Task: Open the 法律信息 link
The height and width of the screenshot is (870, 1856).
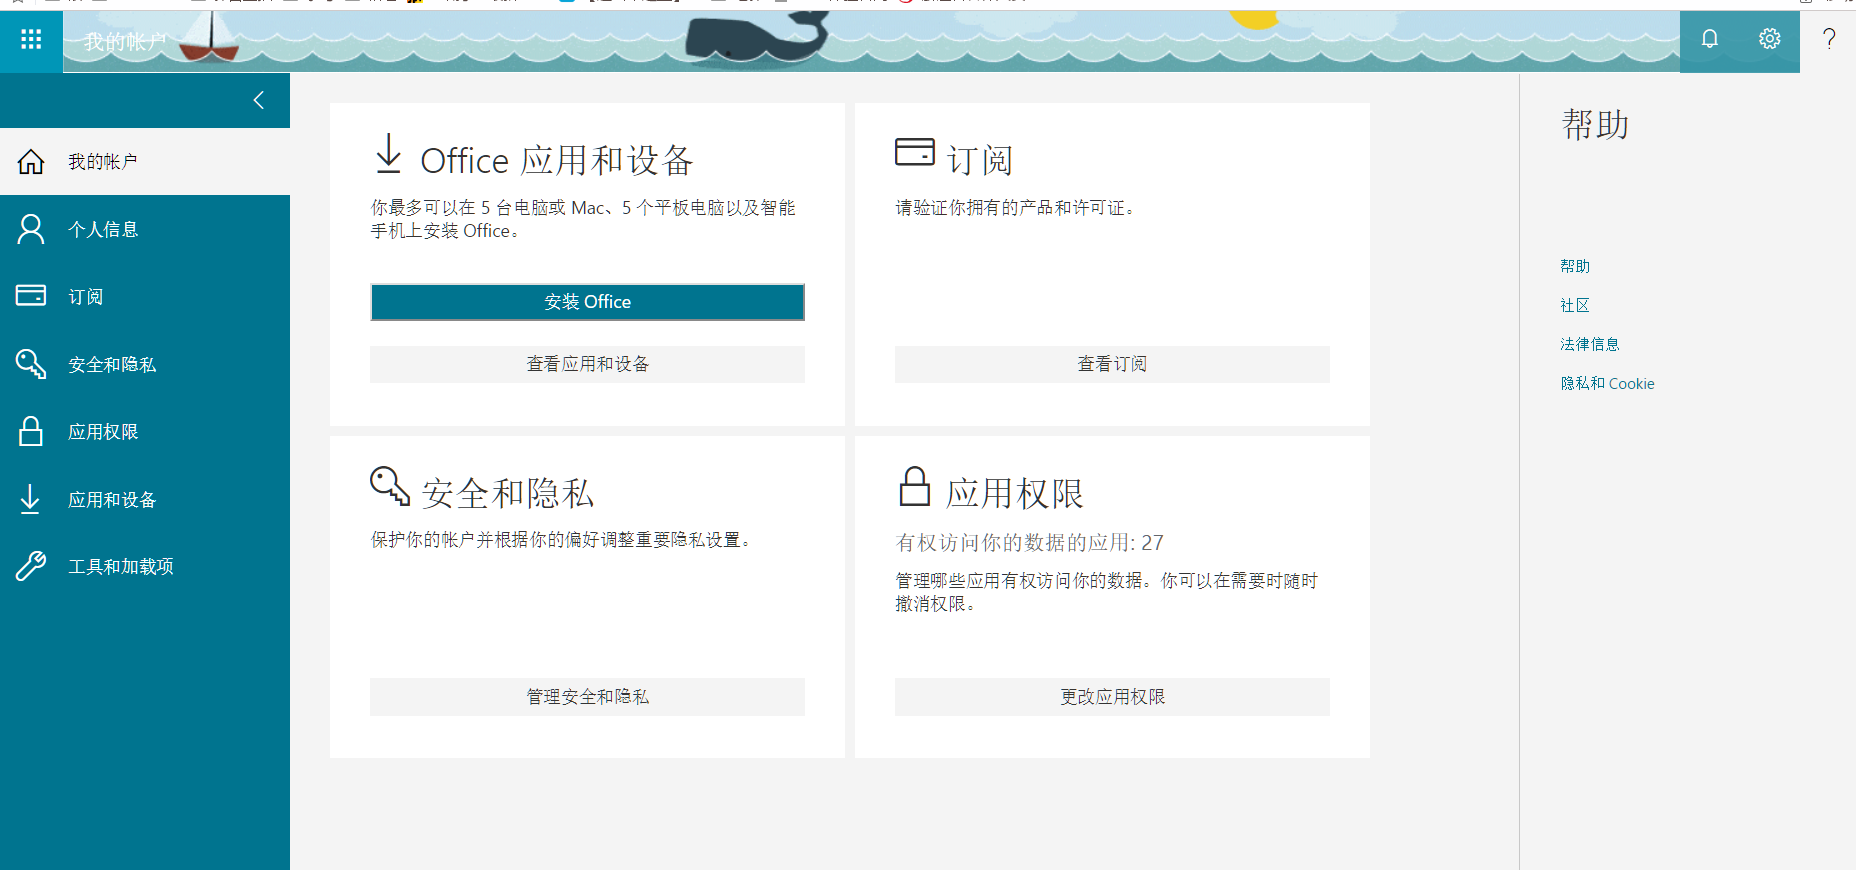Action: [x=1590, y=344]
